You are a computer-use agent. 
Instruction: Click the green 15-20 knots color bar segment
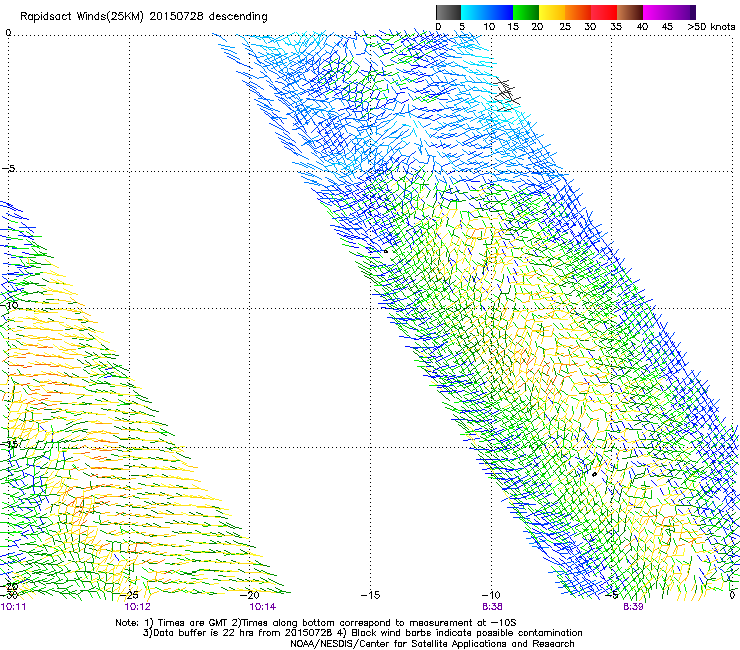pos(526,12)
